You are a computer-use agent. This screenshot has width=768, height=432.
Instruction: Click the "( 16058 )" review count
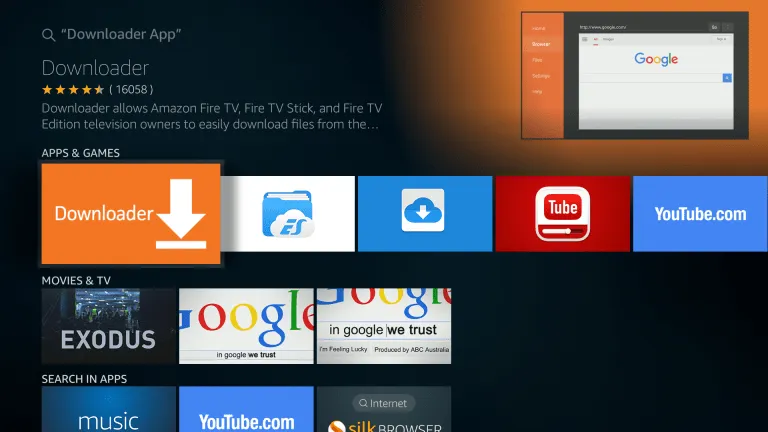[x=131, y=90]
